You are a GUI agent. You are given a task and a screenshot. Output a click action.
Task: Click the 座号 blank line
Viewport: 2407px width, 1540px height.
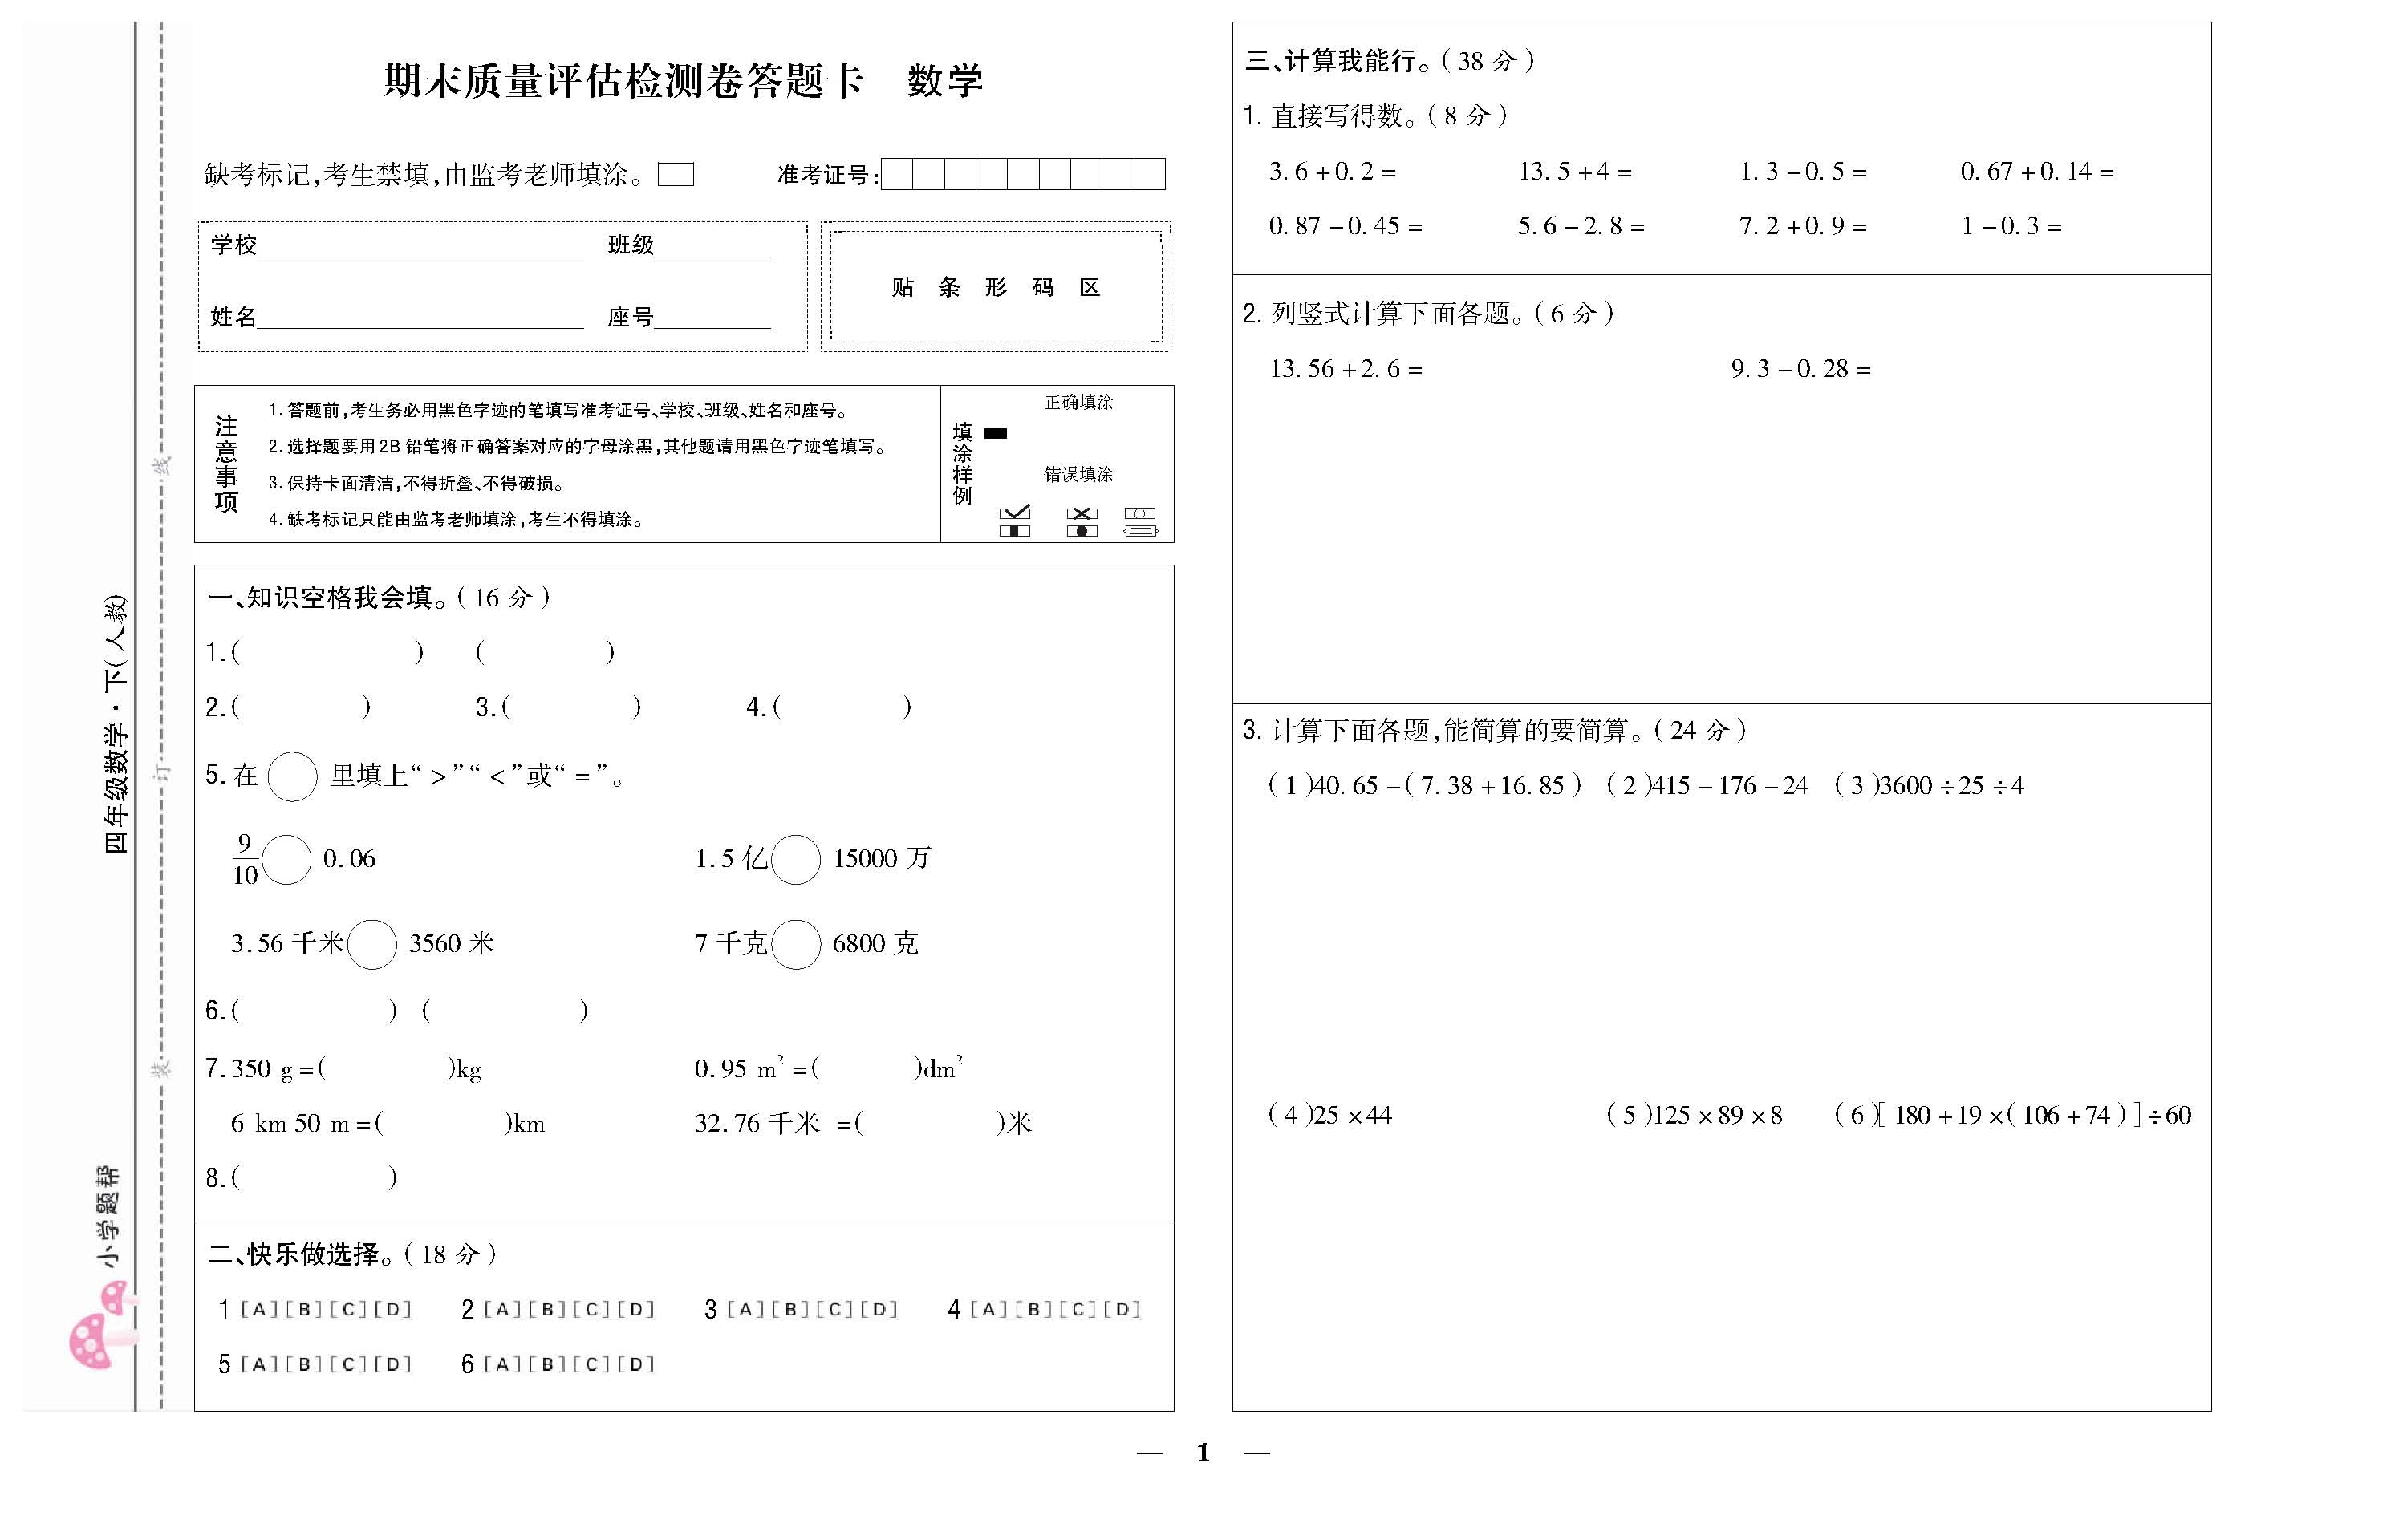click(x=713, y=317)
